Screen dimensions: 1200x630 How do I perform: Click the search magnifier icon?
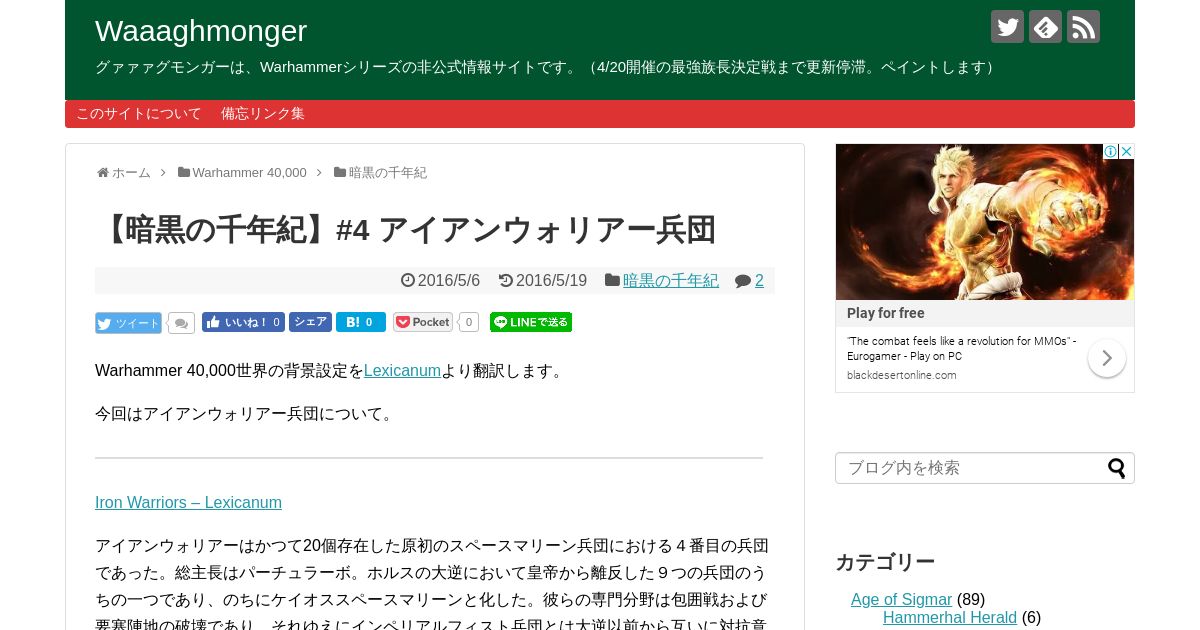[x=1117, y=468]
